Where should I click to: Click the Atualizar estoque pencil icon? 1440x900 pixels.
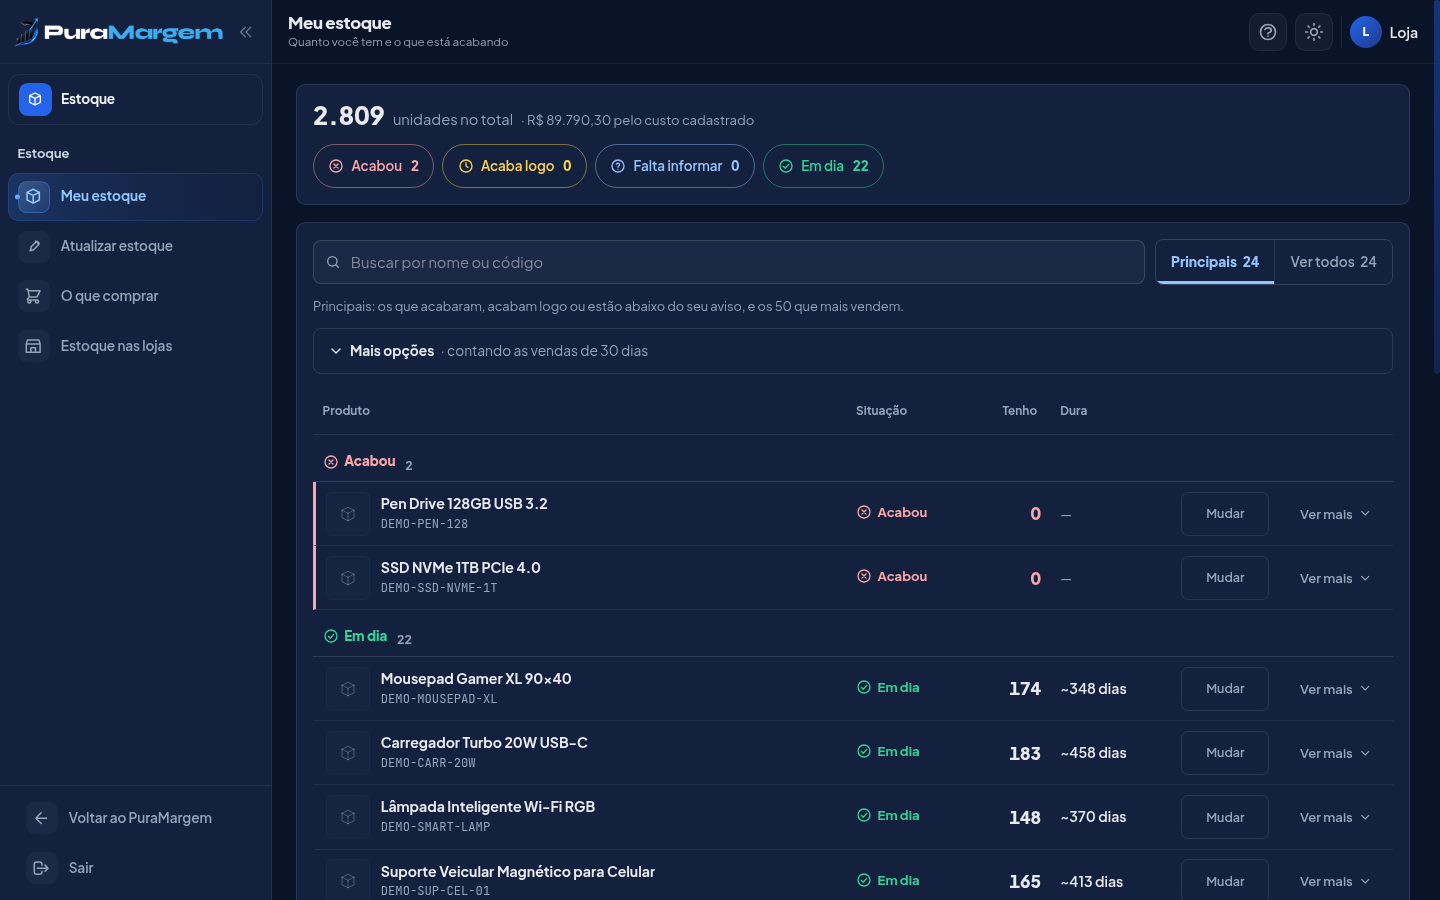pos(34,246)
